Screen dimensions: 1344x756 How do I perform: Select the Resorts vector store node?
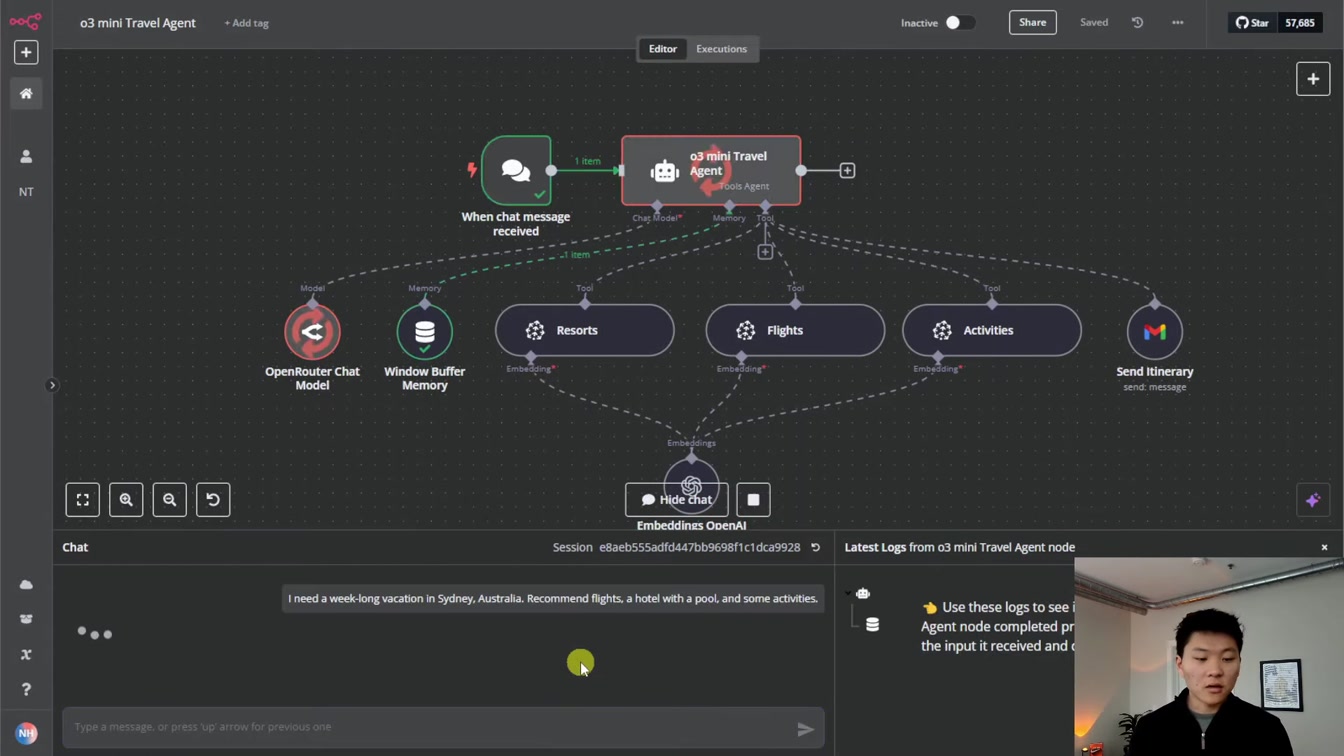click(585, 330)
